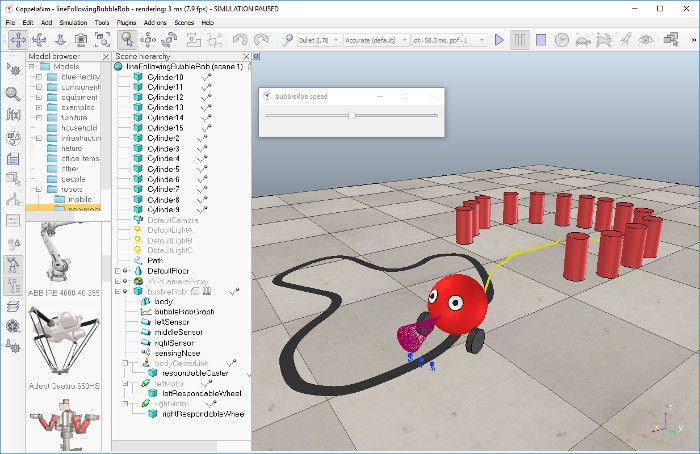Select the Path object in hierarchy
The image size is (700, 454).
coord(155,261)
